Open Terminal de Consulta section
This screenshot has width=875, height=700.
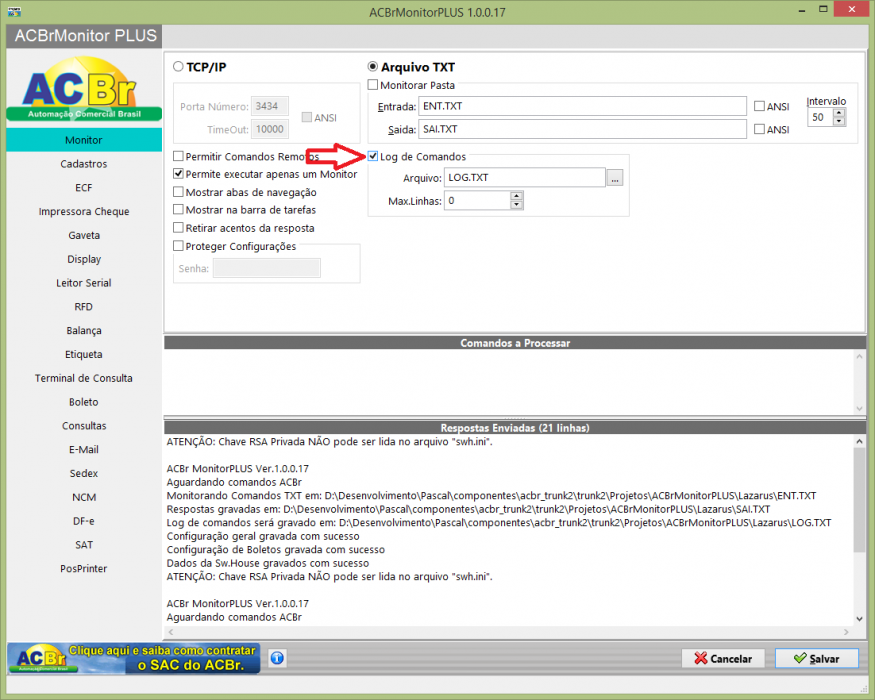coord(84,378)
